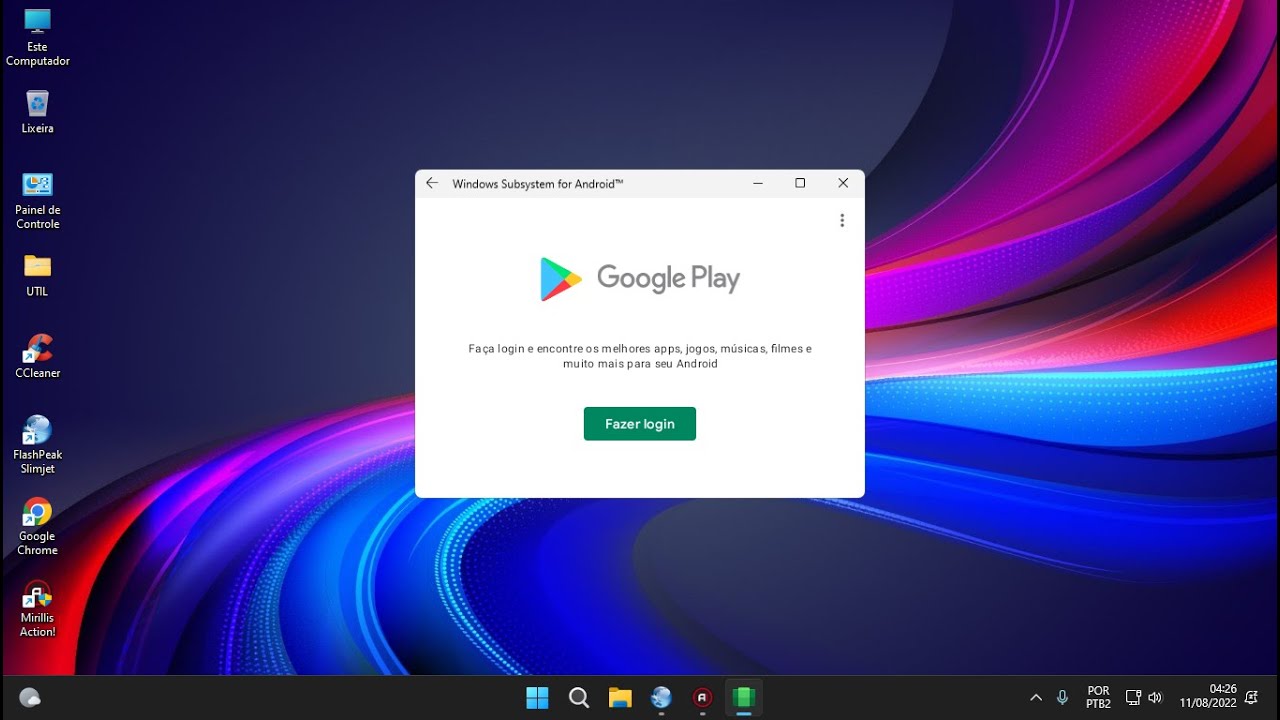
Task: Select FlashPeak Slimjet desktop shortcut
Action: click(x=38, y=445)
